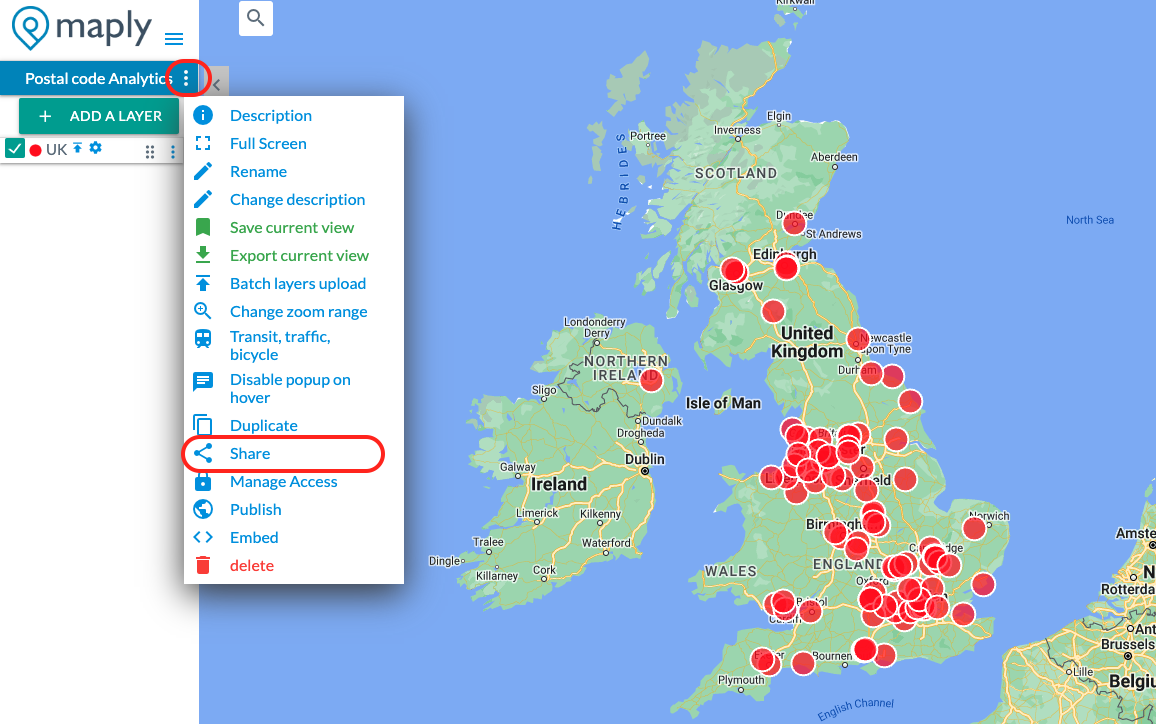Open the UK layer settings gear
The width and height of the screenshot is (1156, 724).
point(96,148)
